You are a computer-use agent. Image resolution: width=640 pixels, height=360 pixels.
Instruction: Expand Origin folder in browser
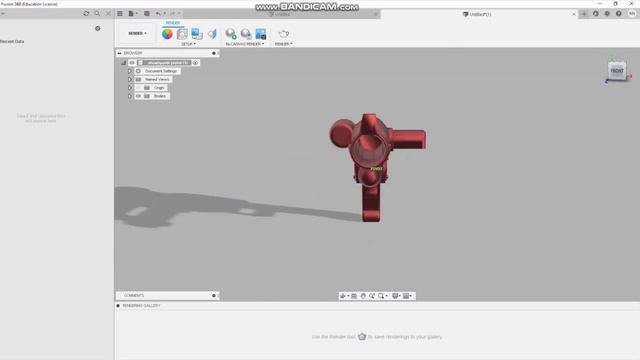[129, 88]
